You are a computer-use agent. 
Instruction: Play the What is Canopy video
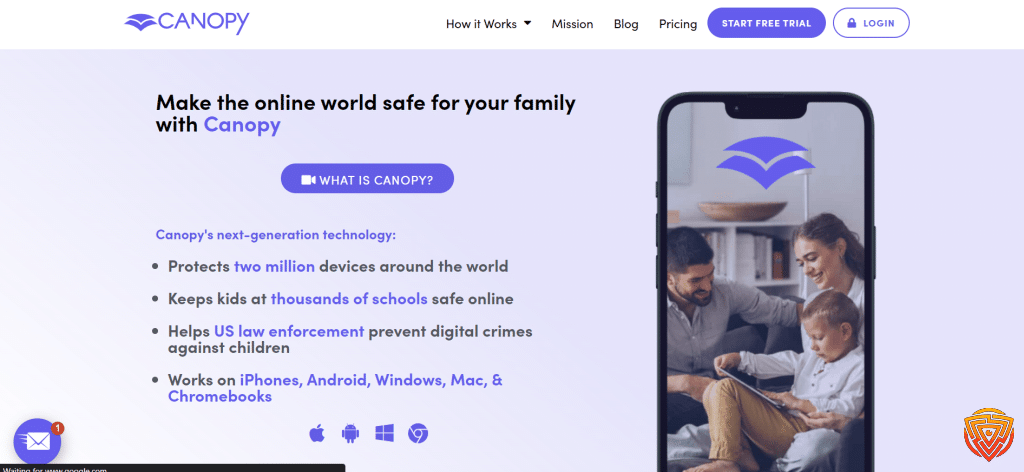click(x=367, y=179)
